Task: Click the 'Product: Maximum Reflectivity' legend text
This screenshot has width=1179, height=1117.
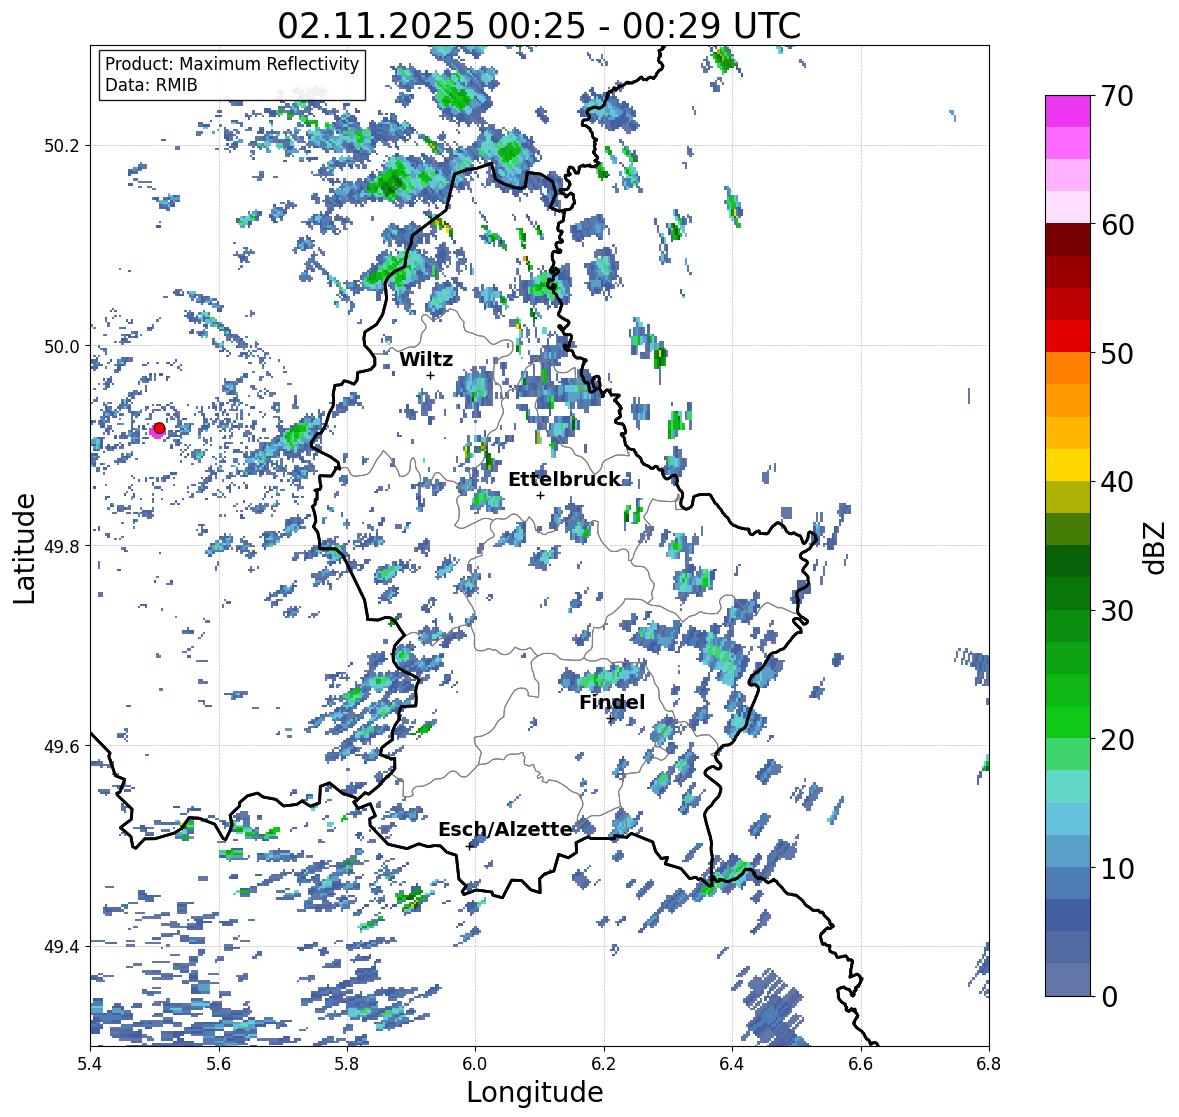Action: point(232,64)
